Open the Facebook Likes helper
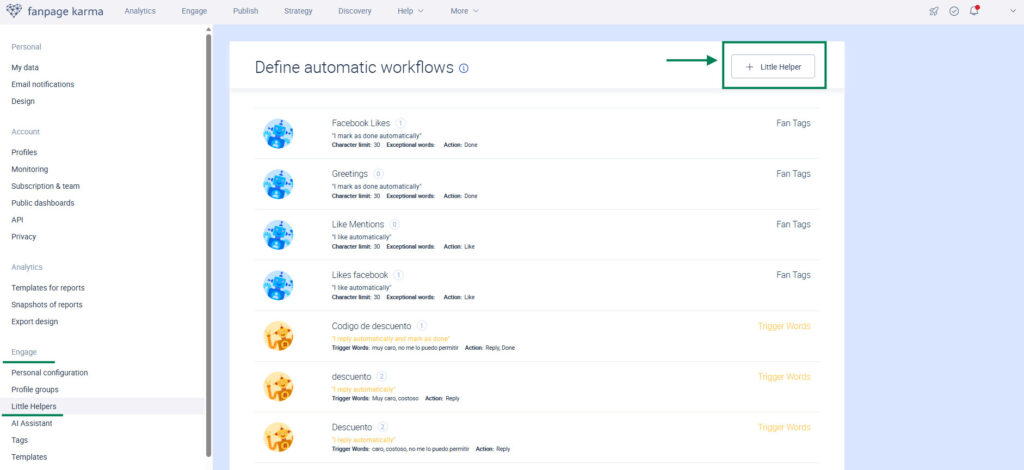The height and width of the screenshot is (470, 1024). click(360, 123)
